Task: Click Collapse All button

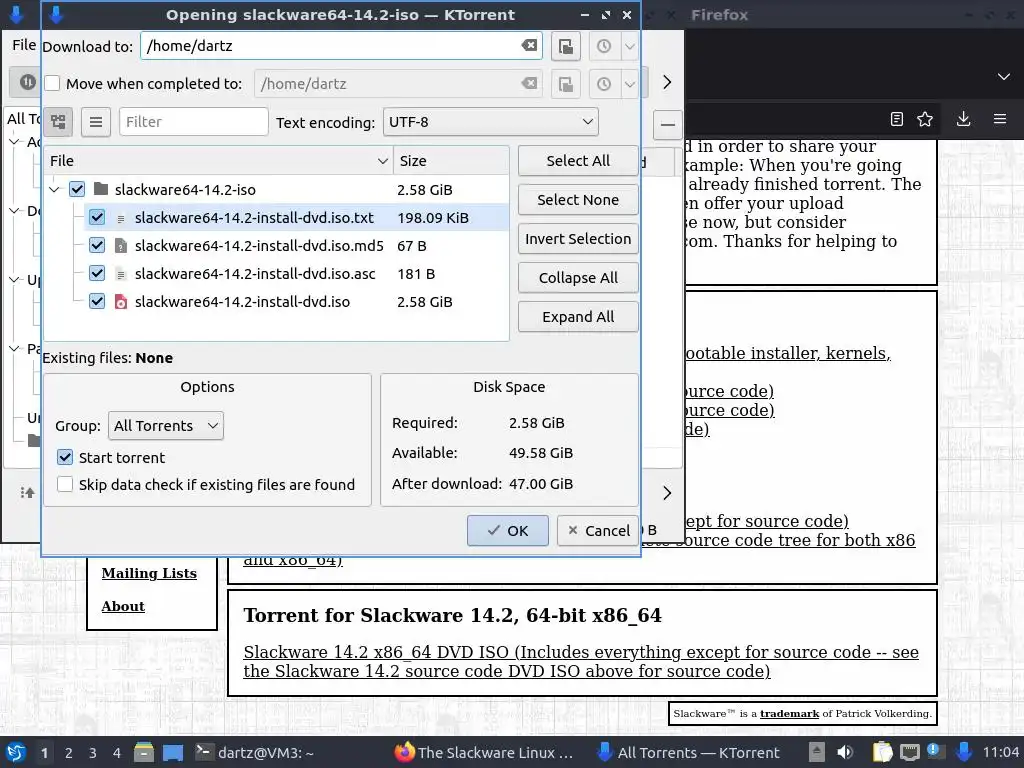Action: tap(578, 278)
